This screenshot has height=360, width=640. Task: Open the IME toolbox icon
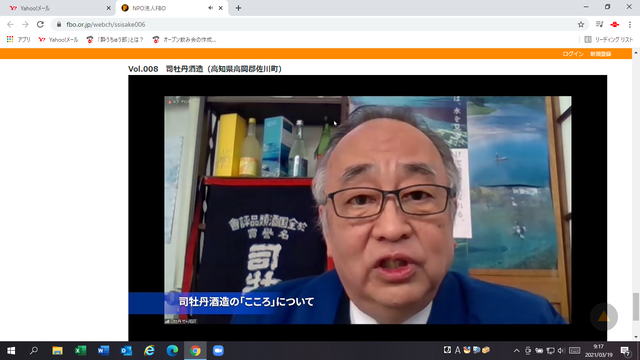[x=486, y=350]
